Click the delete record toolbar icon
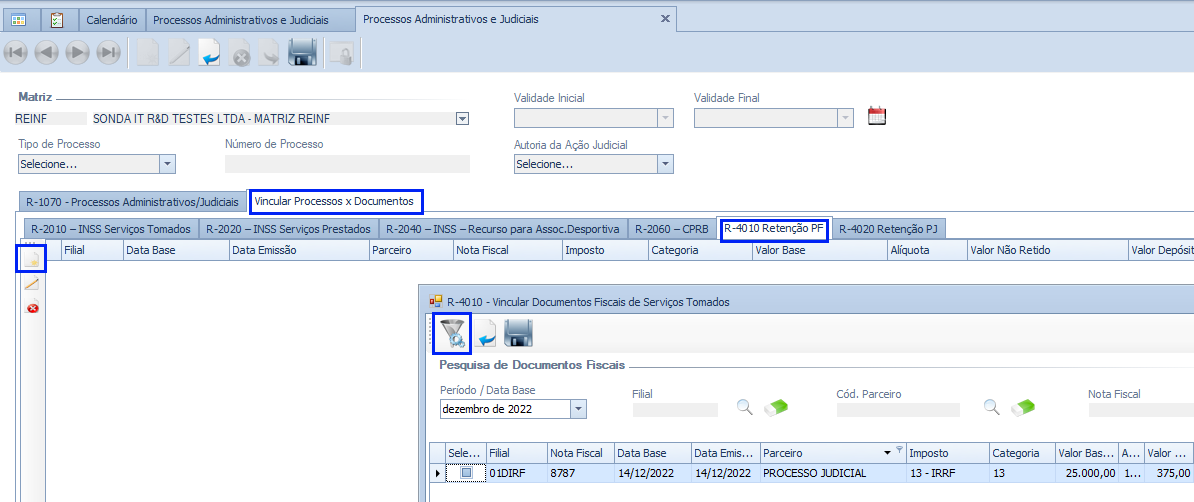 240,53
